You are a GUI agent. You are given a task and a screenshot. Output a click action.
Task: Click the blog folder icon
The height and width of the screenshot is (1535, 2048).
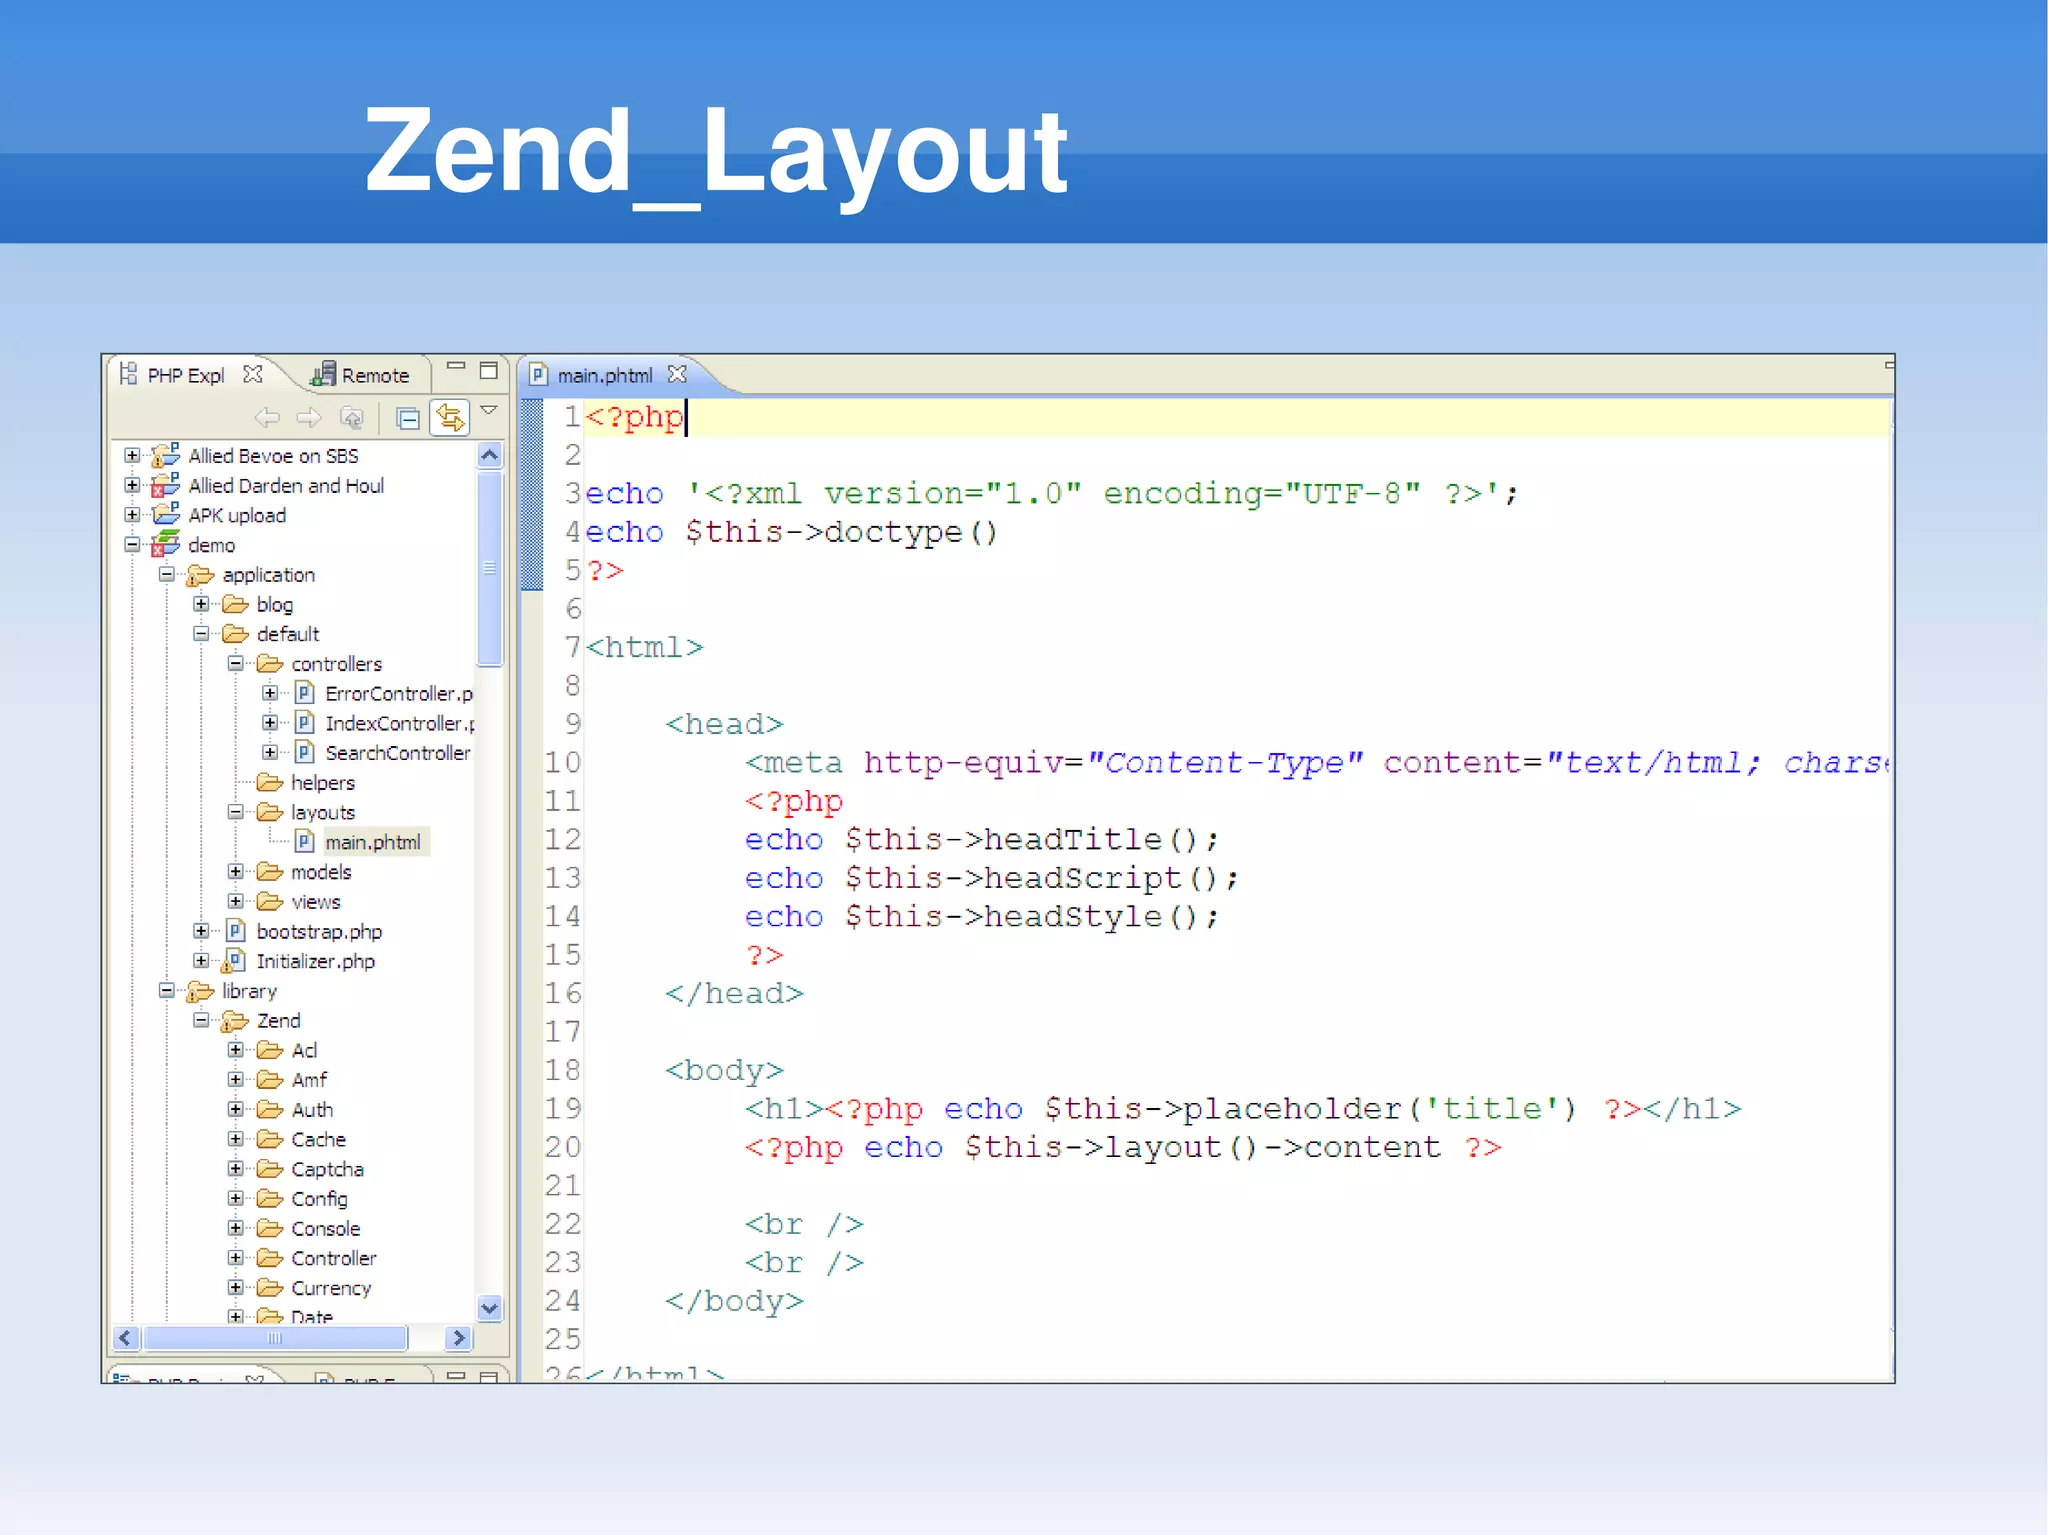pos(235,604)
